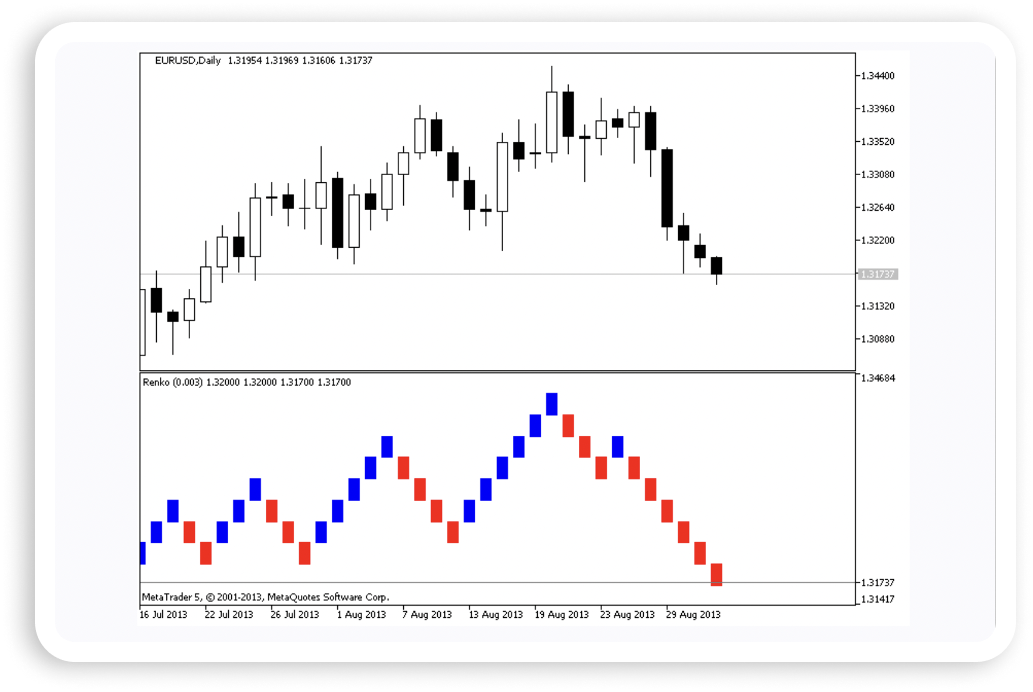Click the last red Renko brick at the bottom
The image size is (1033, 692).
tap(716, 574)
